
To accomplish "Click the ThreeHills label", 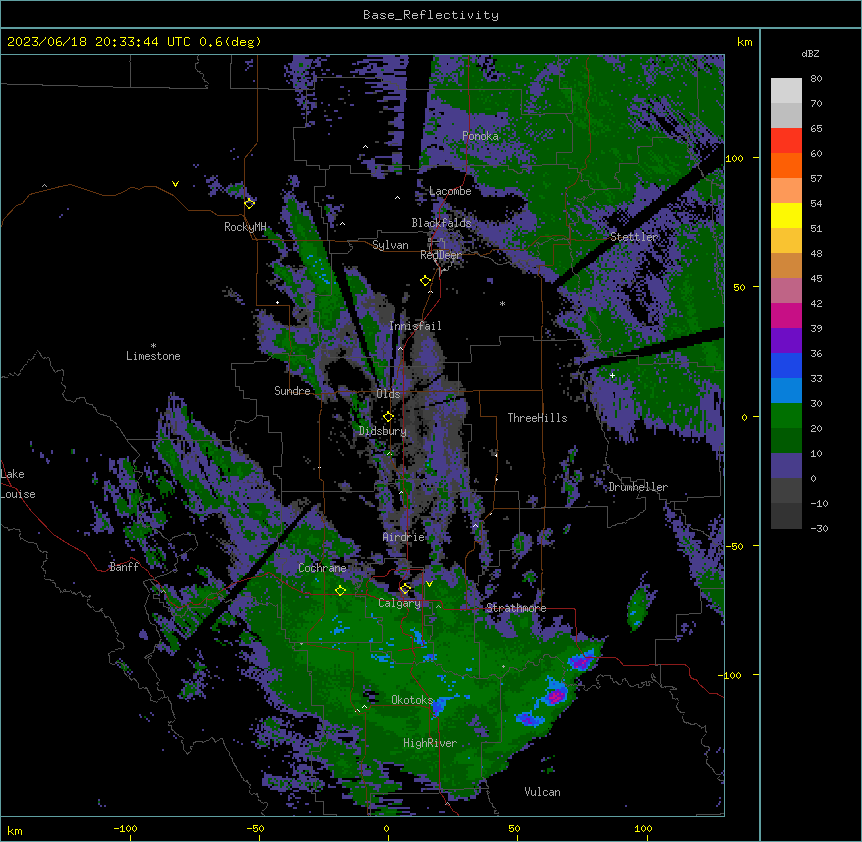I will click(x=537, y=418).
